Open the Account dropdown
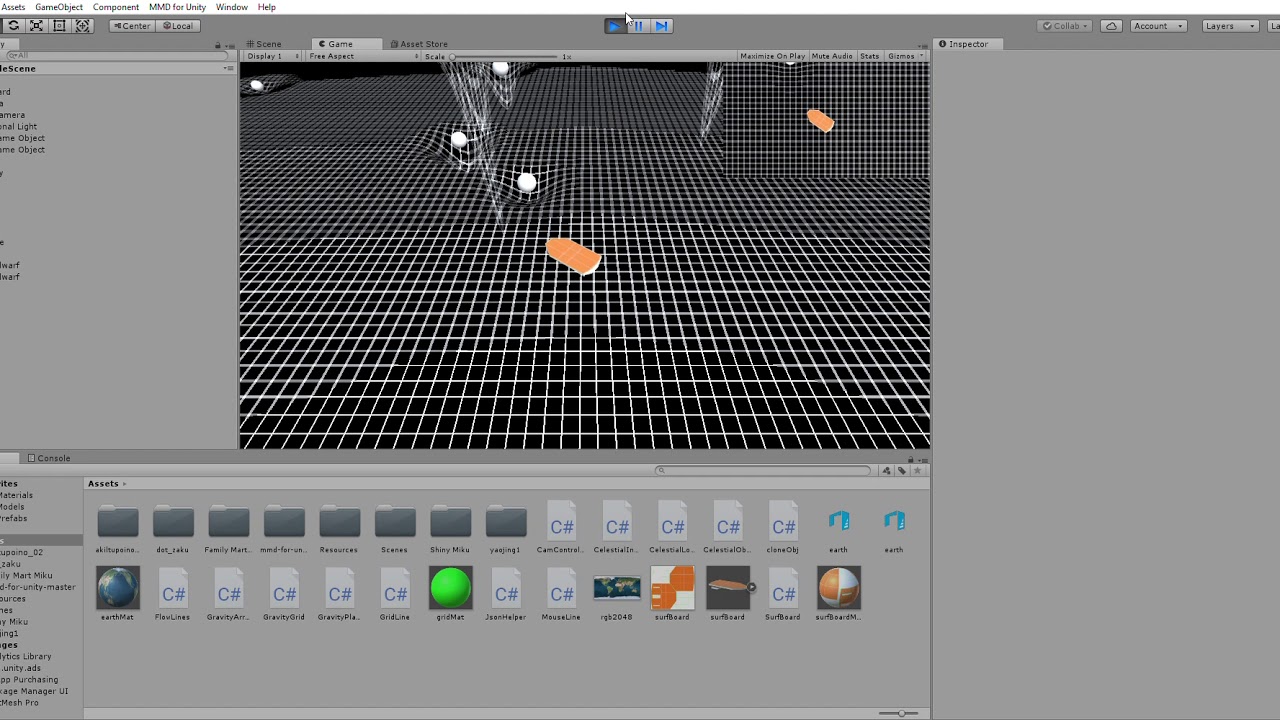The height and width of the screenshot is (720, 1280). [1158, 26]
